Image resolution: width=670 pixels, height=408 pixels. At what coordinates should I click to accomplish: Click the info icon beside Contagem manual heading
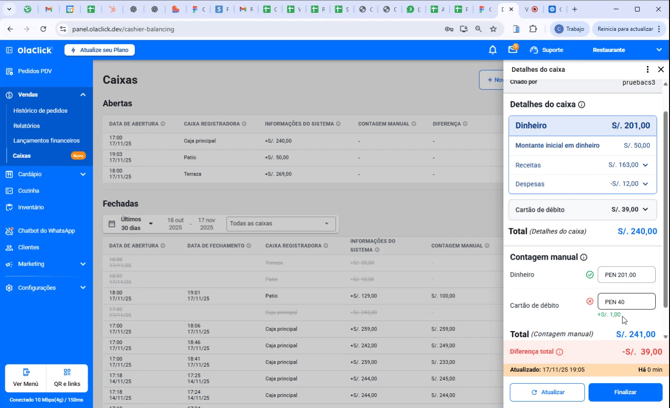pos(584,257)
